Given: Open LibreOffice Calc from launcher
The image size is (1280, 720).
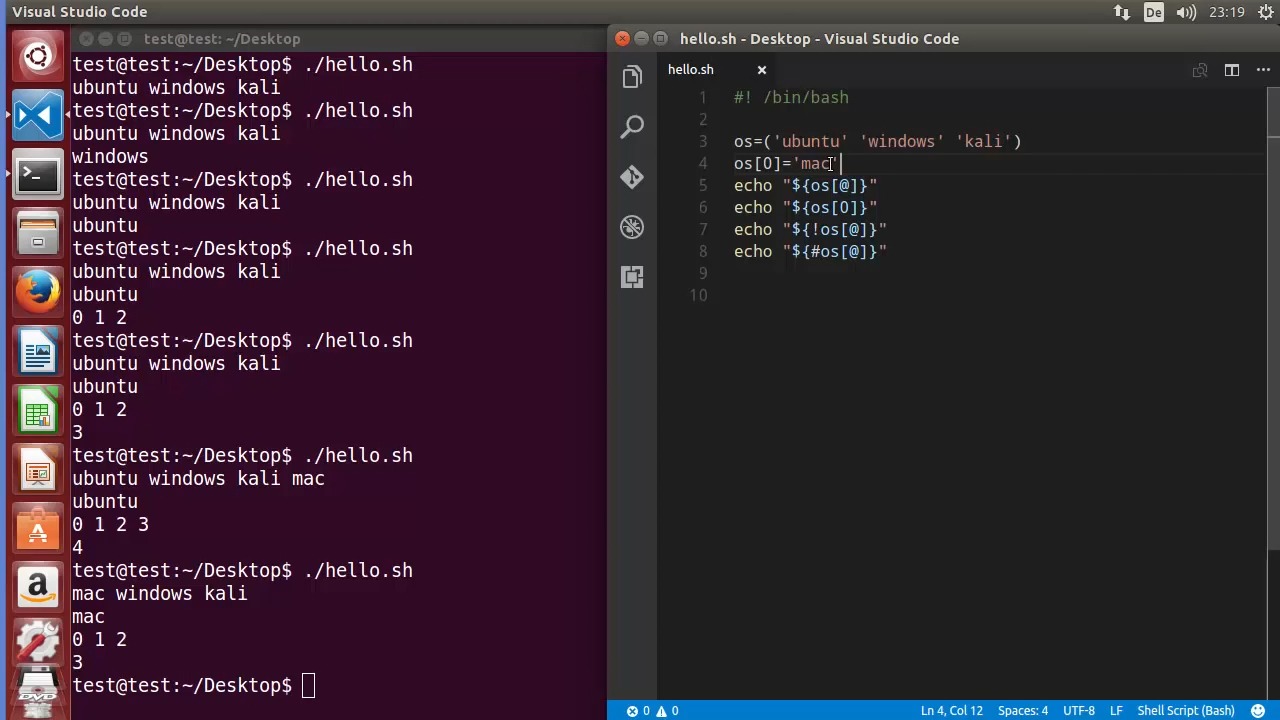Looking at the screenshot, I should [38, 411].
